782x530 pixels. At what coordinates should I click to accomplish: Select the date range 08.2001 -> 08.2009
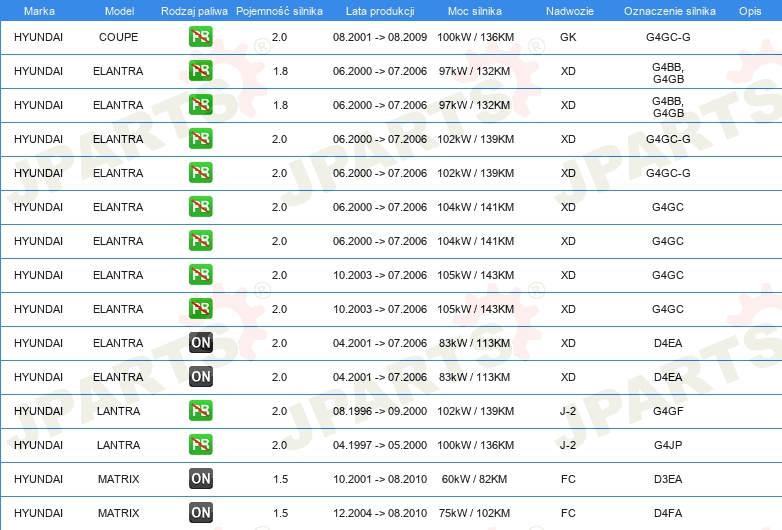click(380, 37)
